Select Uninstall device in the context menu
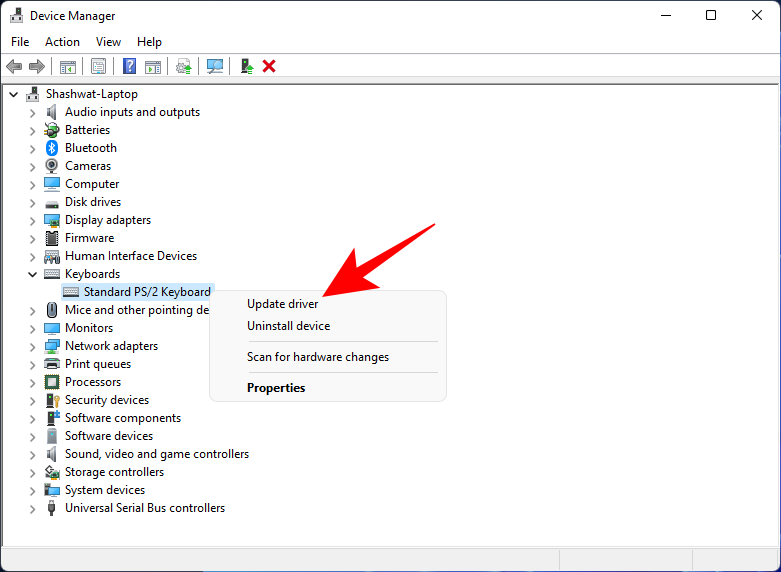Screen dimensions: 781x572 288,326
